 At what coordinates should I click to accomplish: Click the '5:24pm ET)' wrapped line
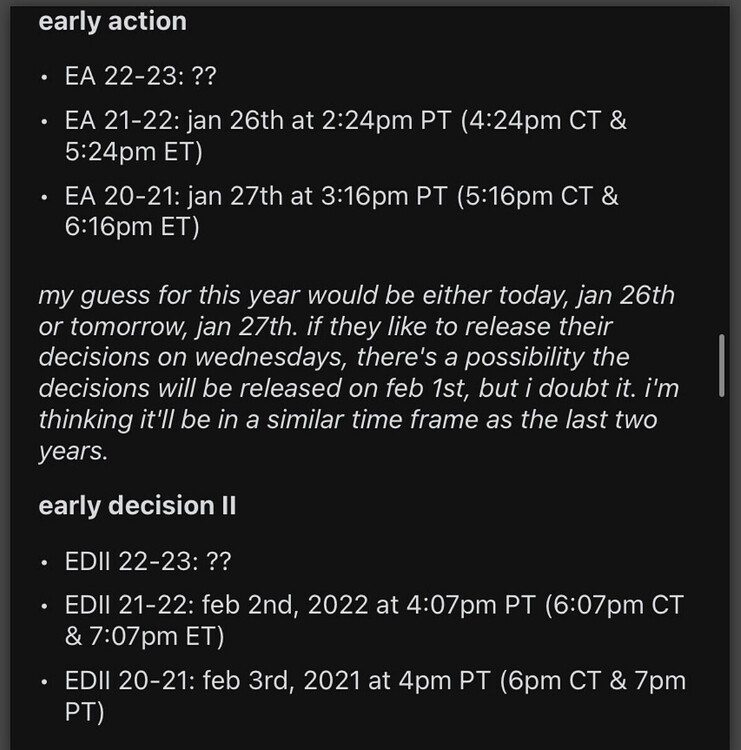pyautogui.click(x=134, y=152)
